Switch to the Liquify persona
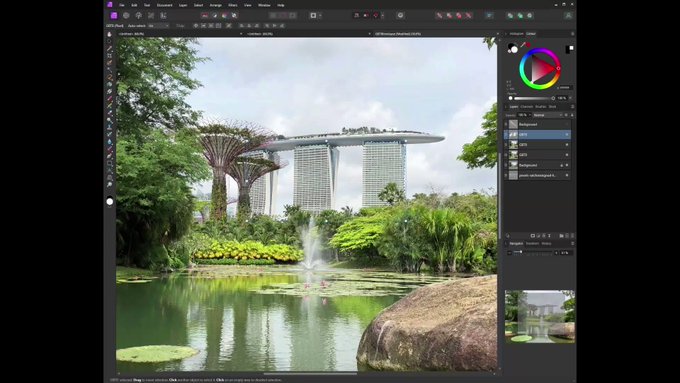 (126, 15)
